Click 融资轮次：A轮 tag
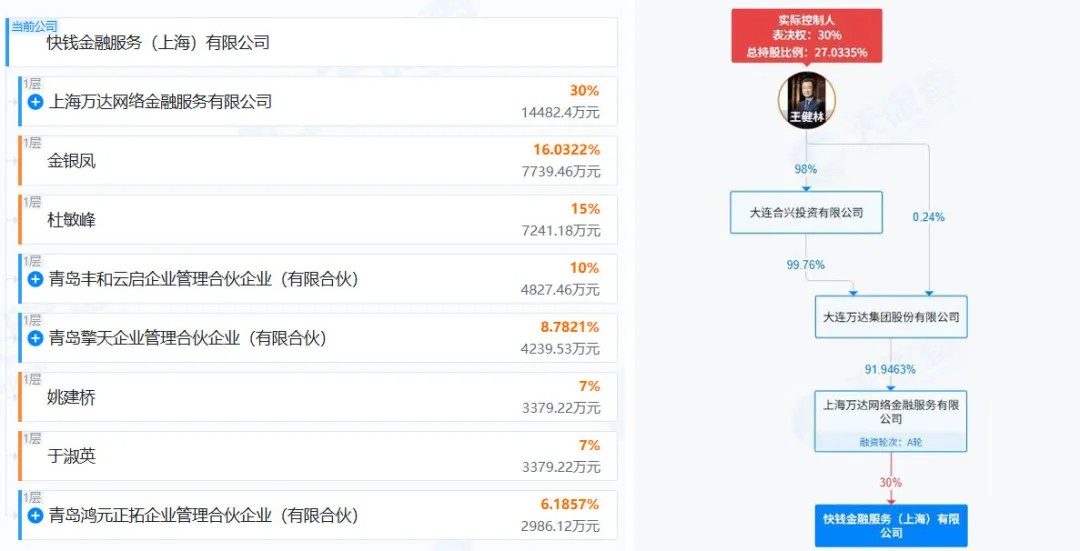 [891, 442]
